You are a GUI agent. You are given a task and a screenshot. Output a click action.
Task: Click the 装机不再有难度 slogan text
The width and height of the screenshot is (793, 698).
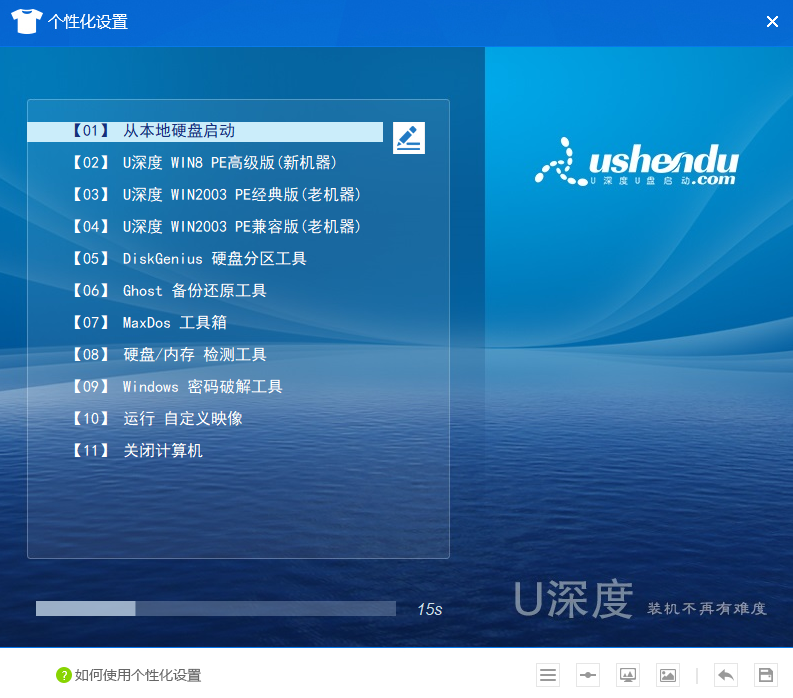(707, 608)
